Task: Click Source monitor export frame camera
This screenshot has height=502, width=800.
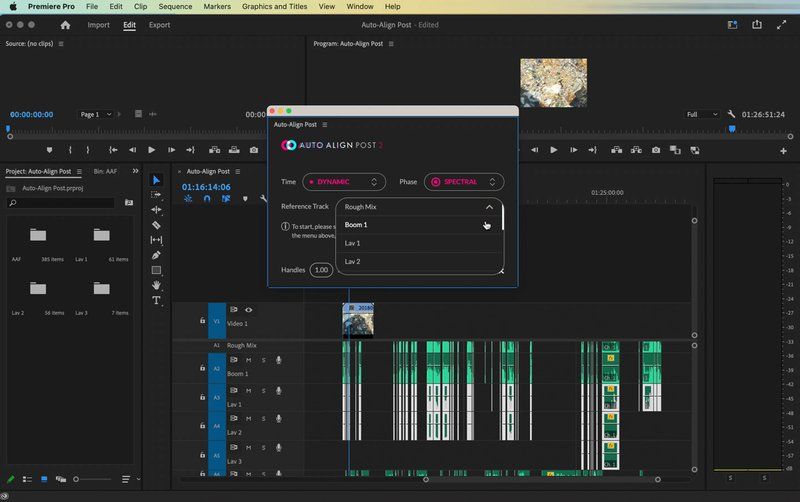Action: click(254, 150)
